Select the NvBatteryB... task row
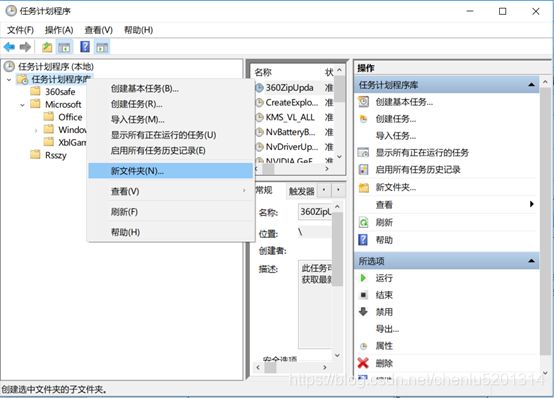The image size is (554, 398). [x=294, y=132]
